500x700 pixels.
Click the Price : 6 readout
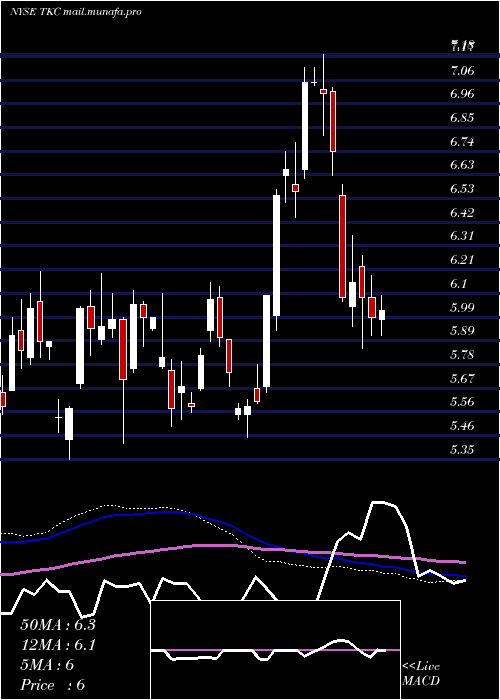(53, 685)
